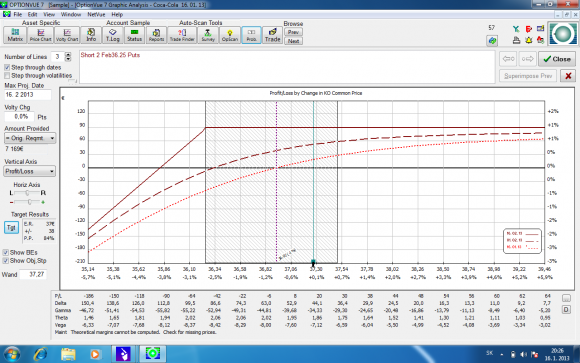This screenshot has height=363, width=580.
Task: Click the yellow alarm bell icon
Action: click(x=528, y=40)
